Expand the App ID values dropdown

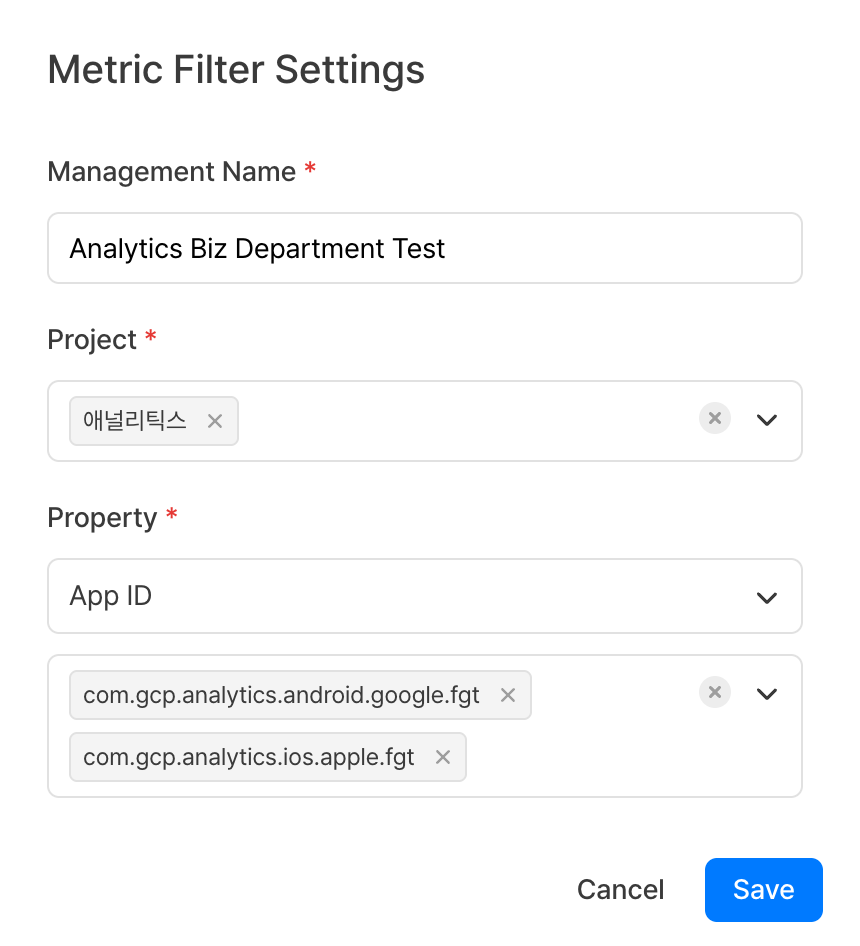tap(766, 692)
